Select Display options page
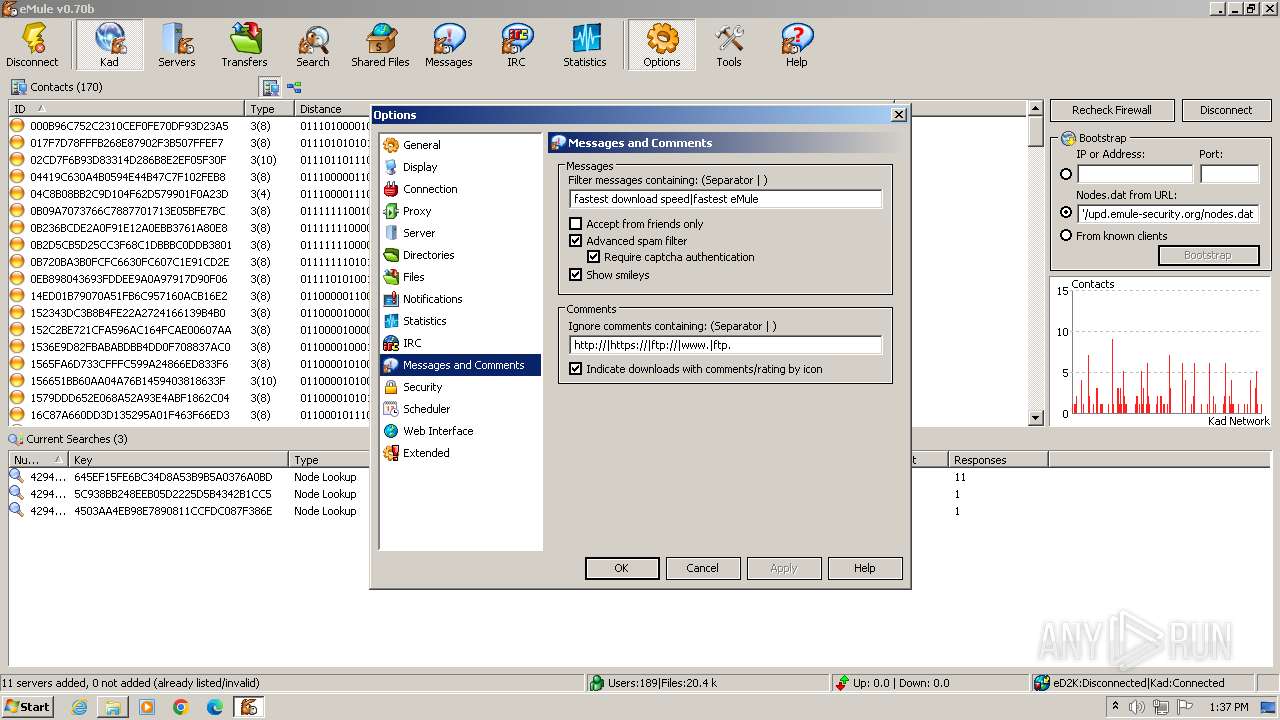1280x720 pixels. coord(420,167)
